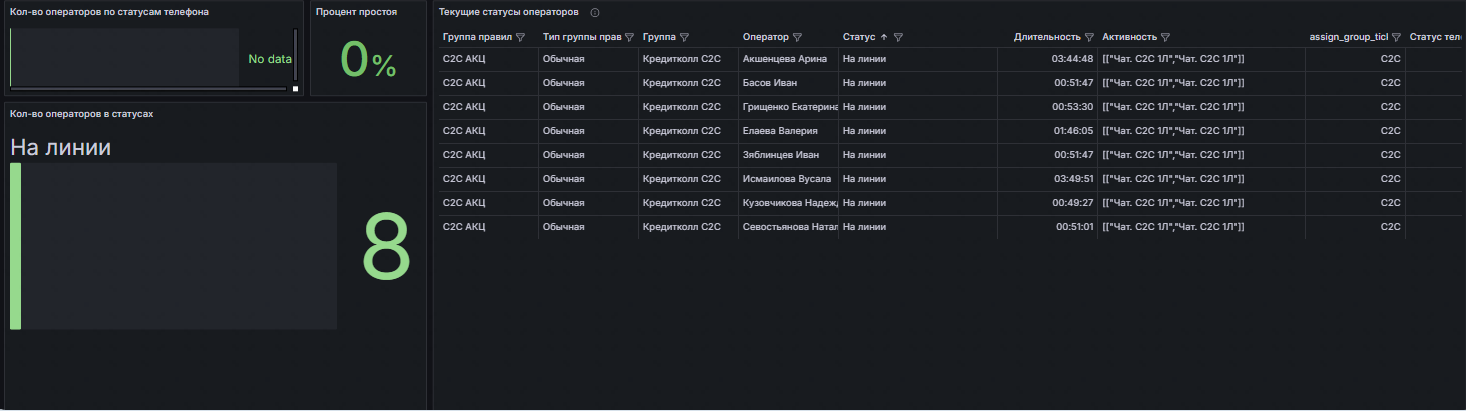This screenshot has height=411, width=1466.
Task: Filter the Группа column
Action: click(x=684, y=37)
